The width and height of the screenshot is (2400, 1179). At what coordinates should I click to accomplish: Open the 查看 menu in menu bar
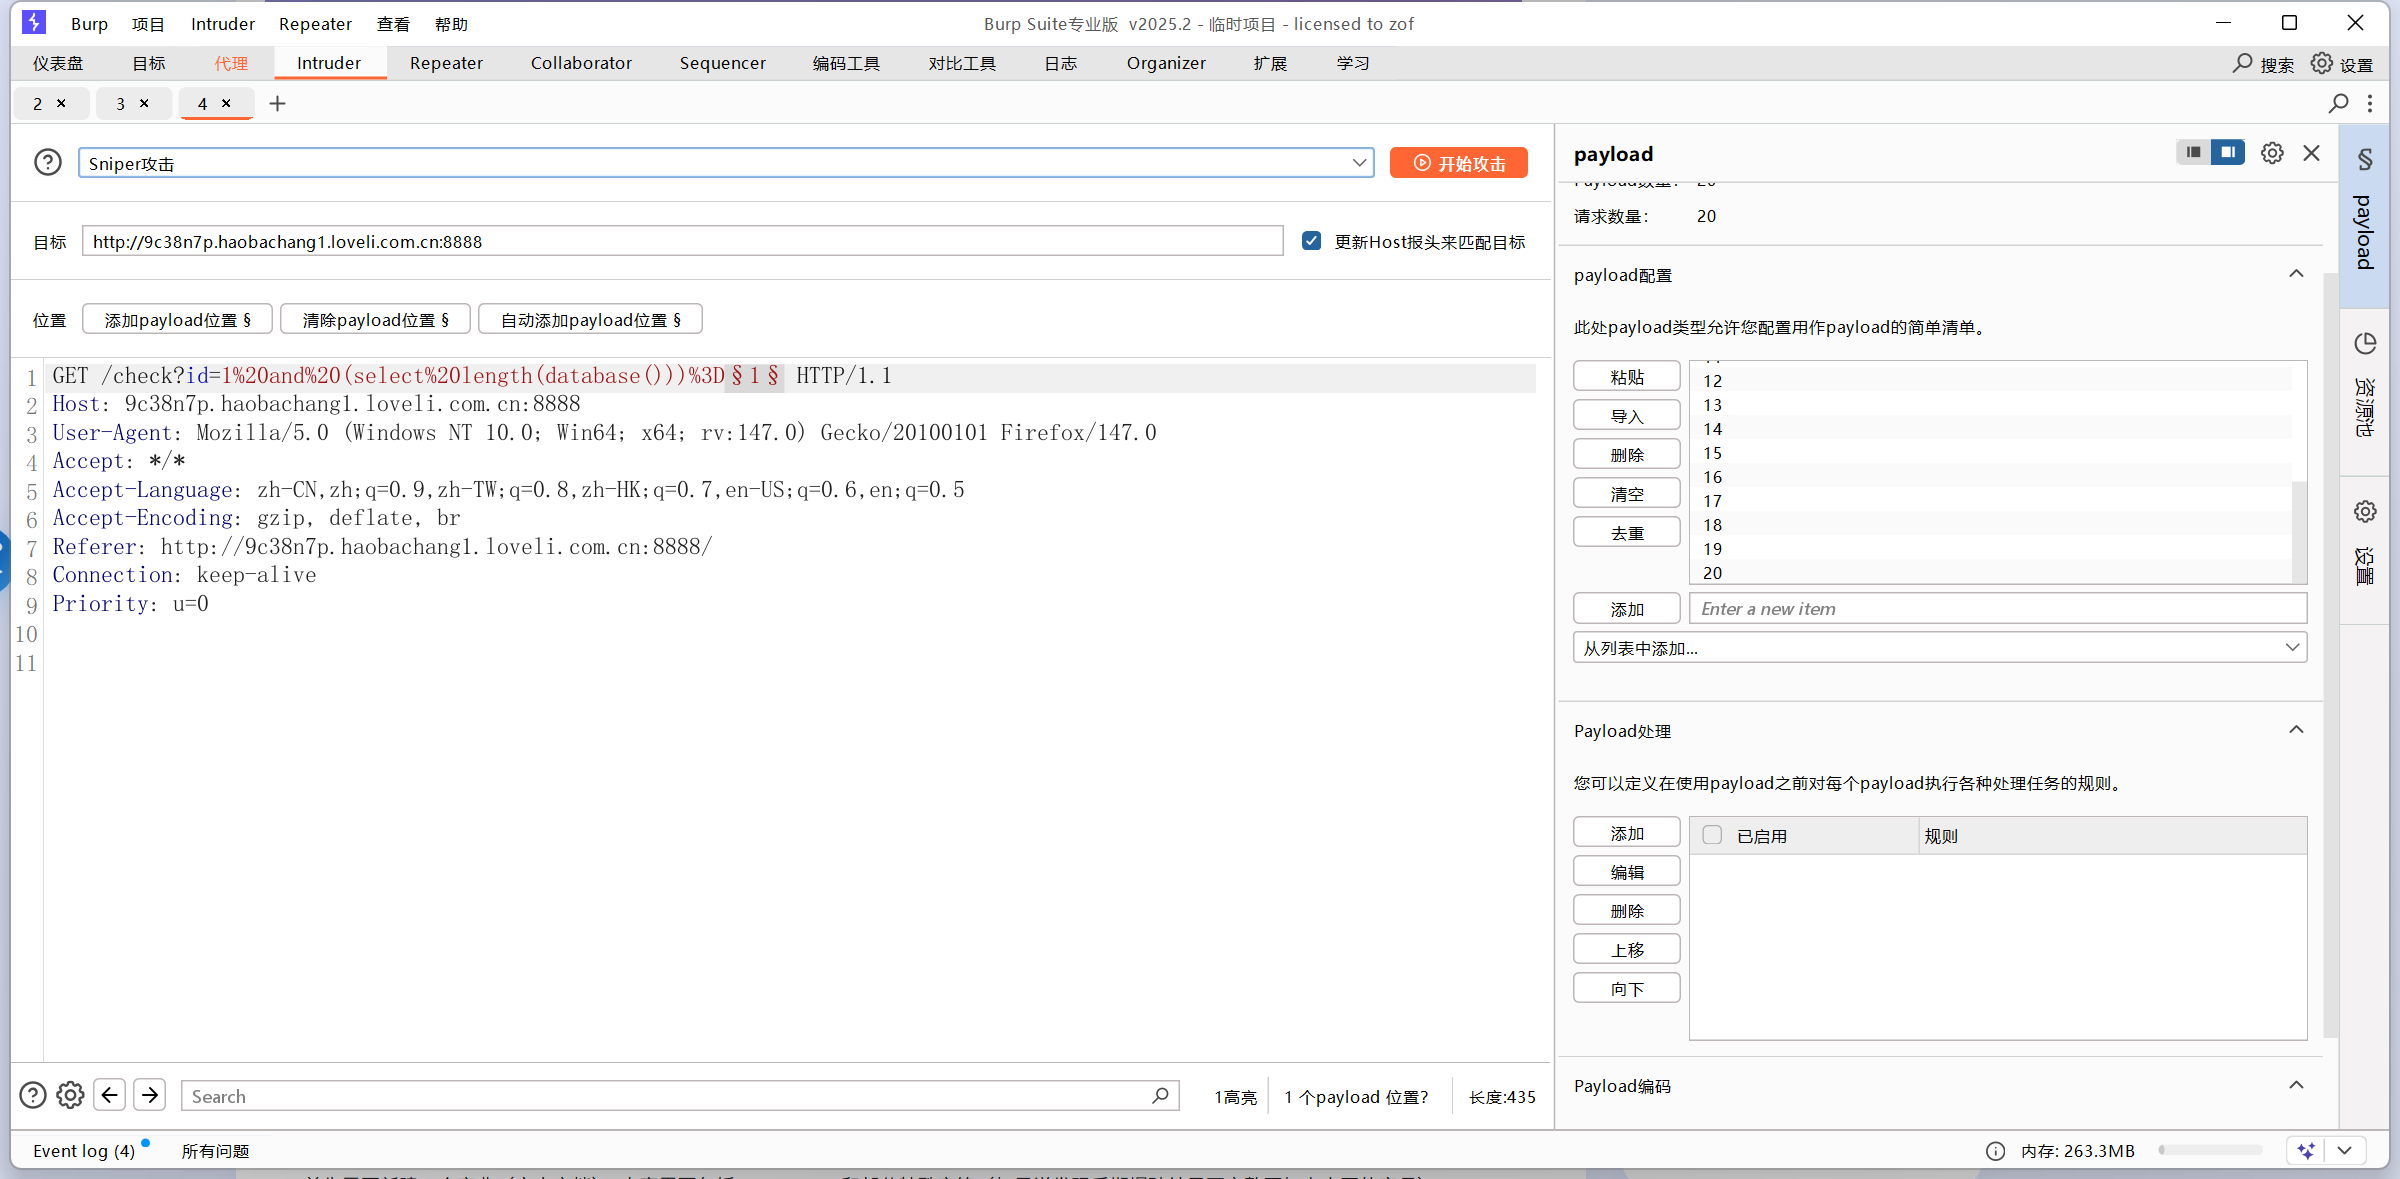point(393,24)
